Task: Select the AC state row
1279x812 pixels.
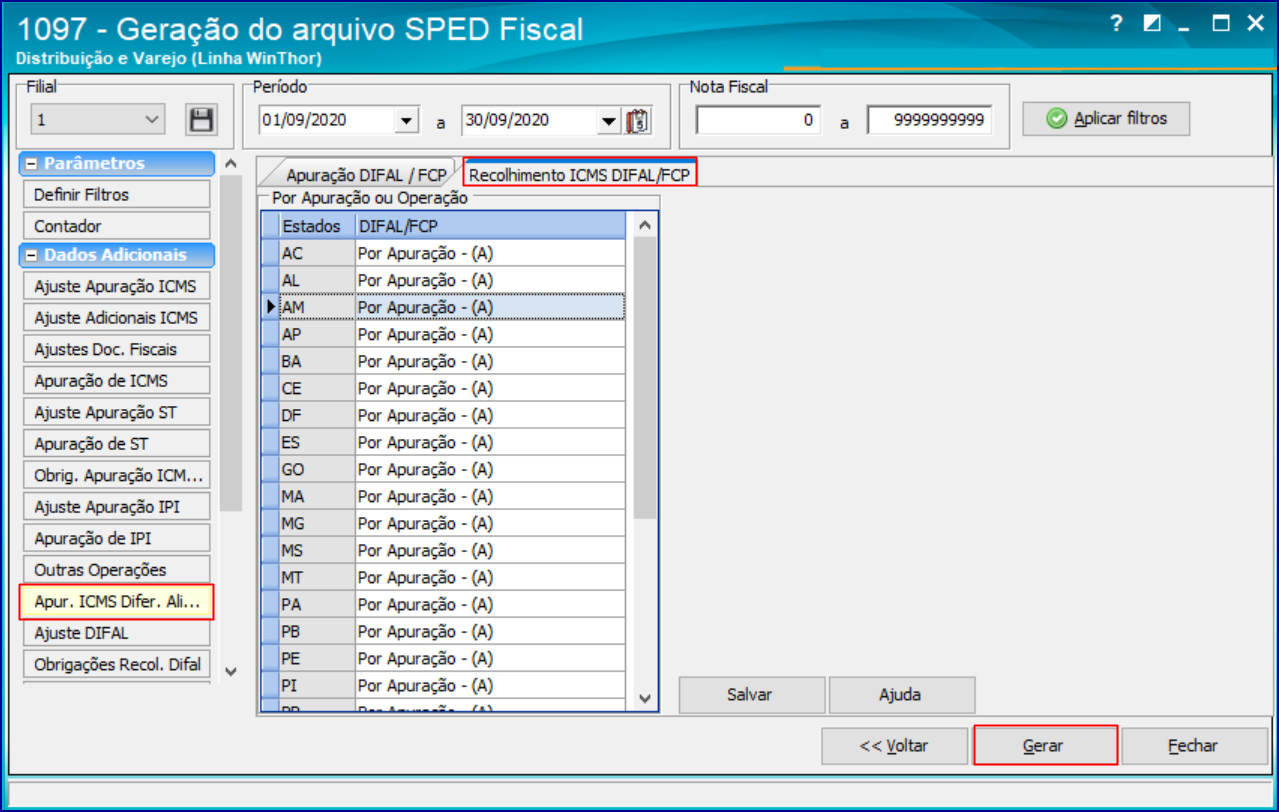Action: coord(443,253)
